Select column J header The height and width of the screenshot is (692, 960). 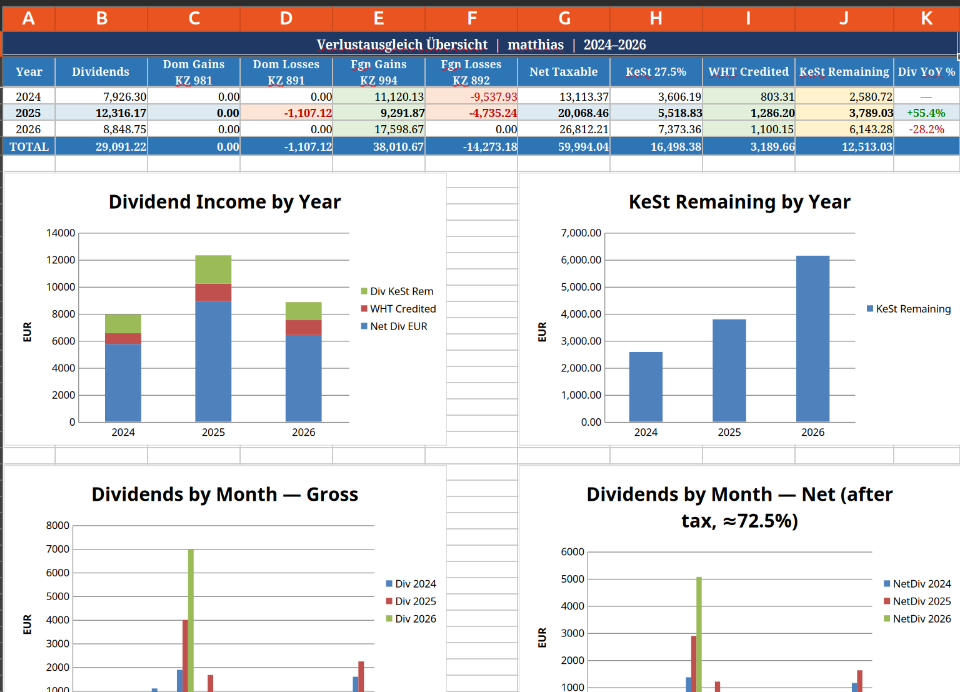844,18
